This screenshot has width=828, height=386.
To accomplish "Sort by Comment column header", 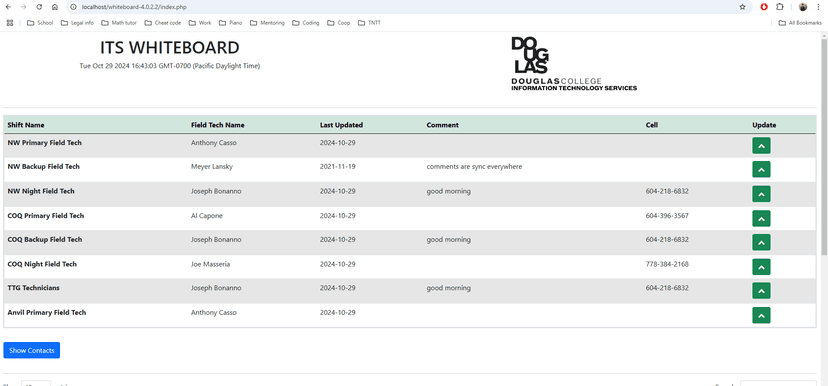I will click(x=443, y=125).
